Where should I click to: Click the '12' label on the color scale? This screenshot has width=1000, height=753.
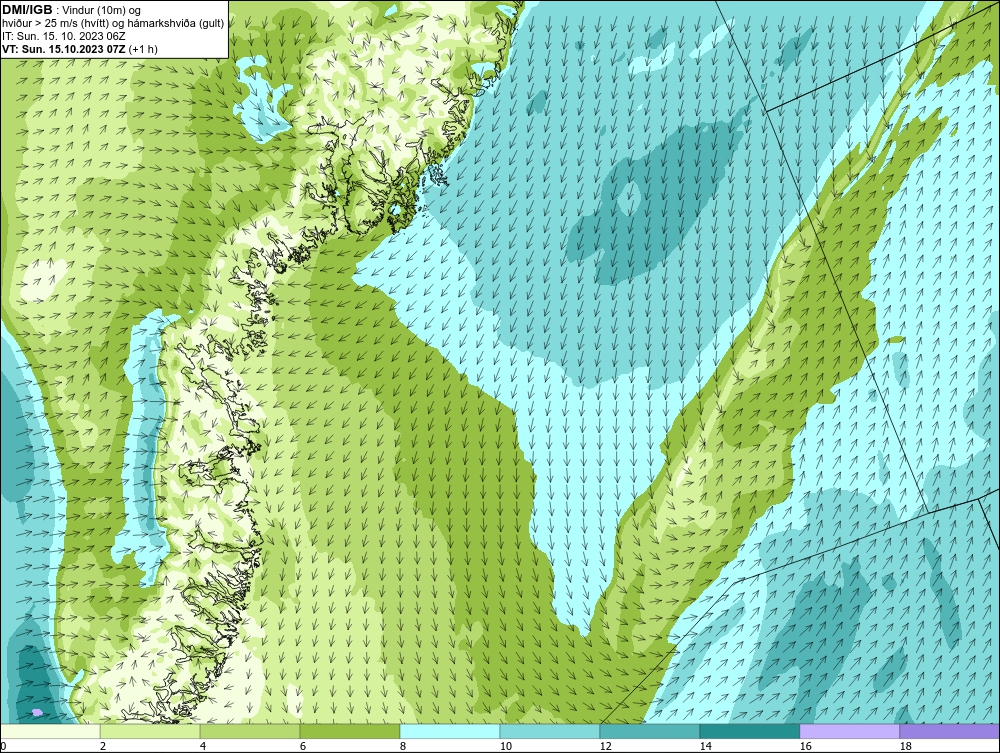(605, 746)
